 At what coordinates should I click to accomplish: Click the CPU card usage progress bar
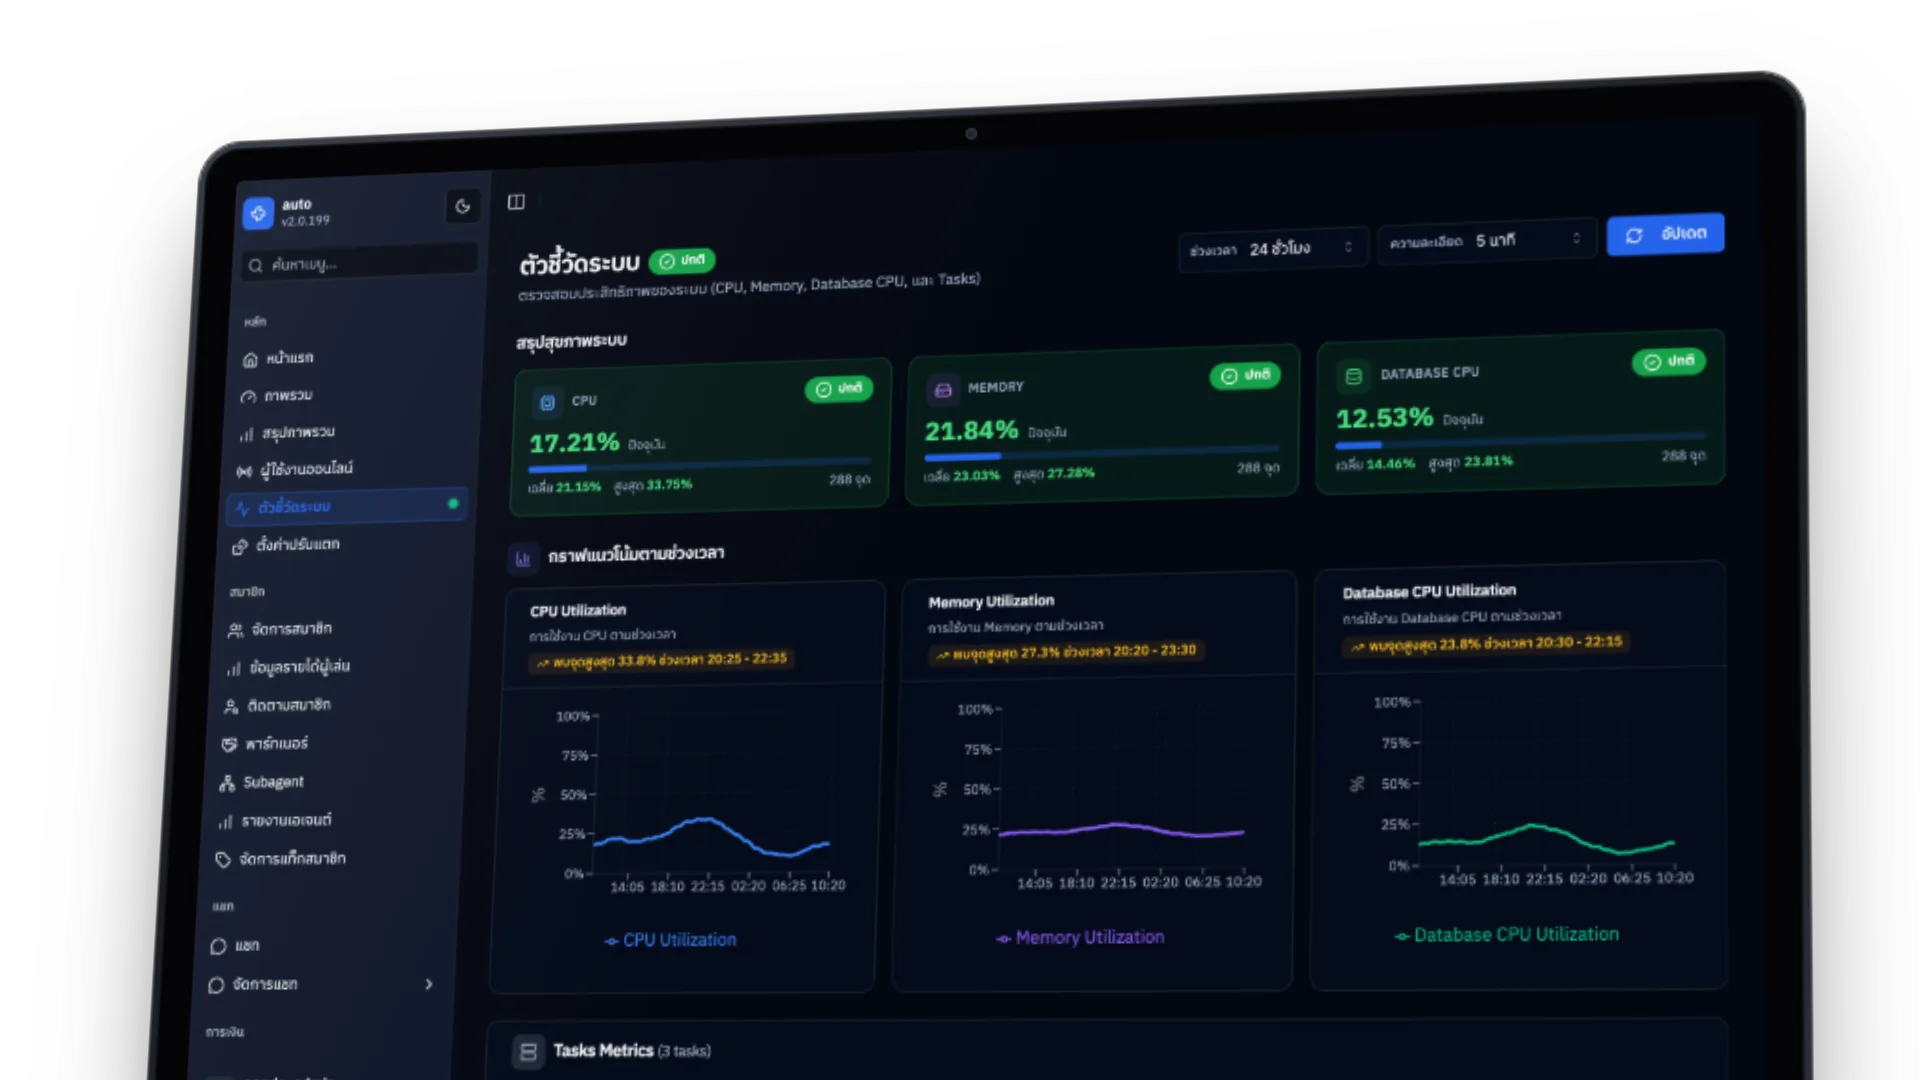[700, 464]
